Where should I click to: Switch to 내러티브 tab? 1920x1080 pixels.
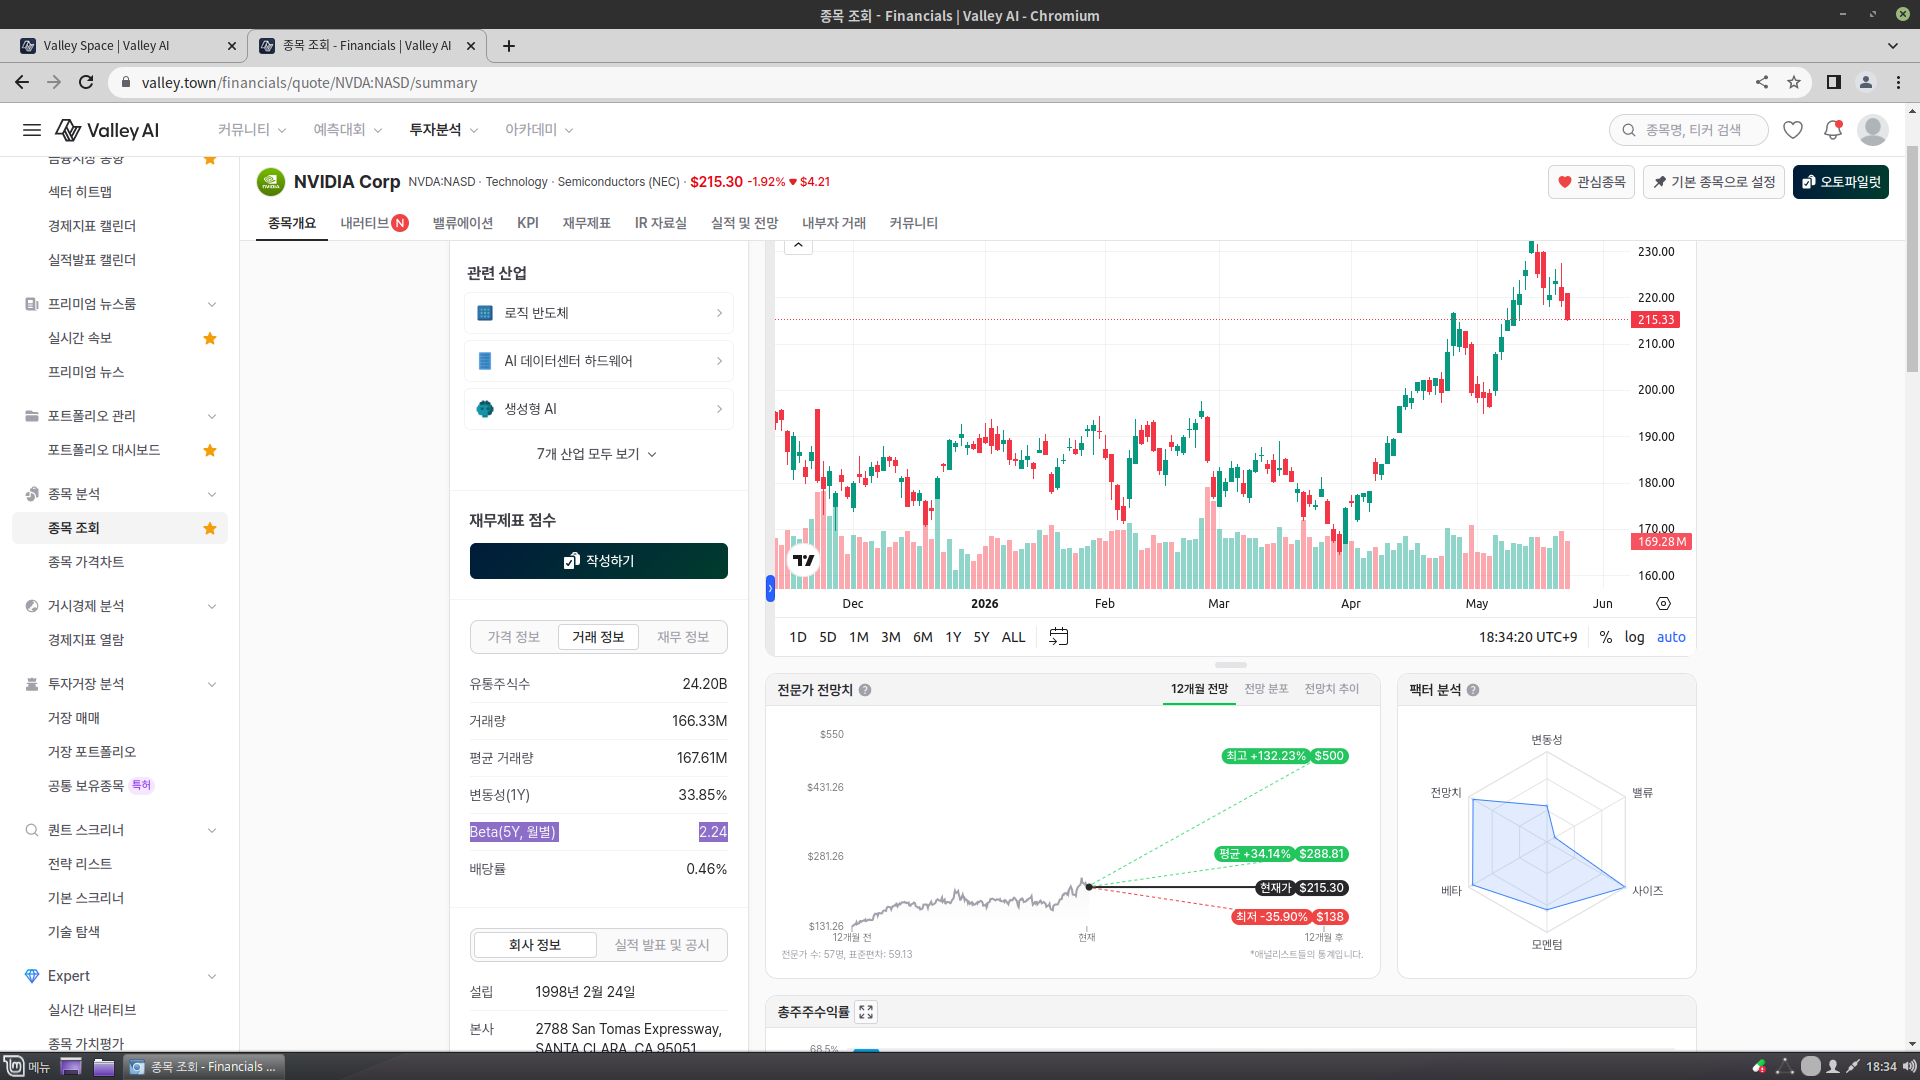pos(373,223)
